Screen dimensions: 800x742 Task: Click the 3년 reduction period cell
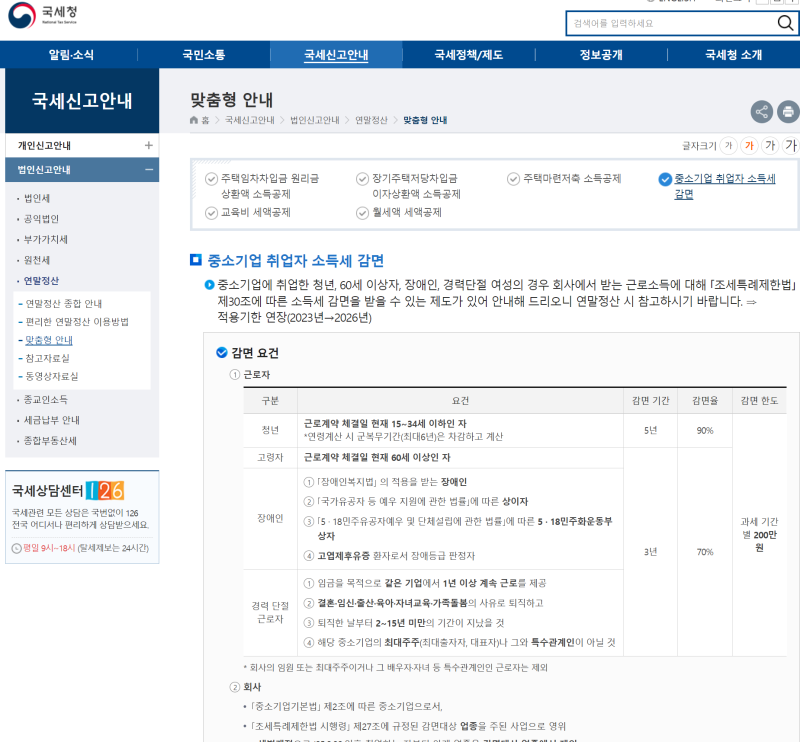coord(650,552)
